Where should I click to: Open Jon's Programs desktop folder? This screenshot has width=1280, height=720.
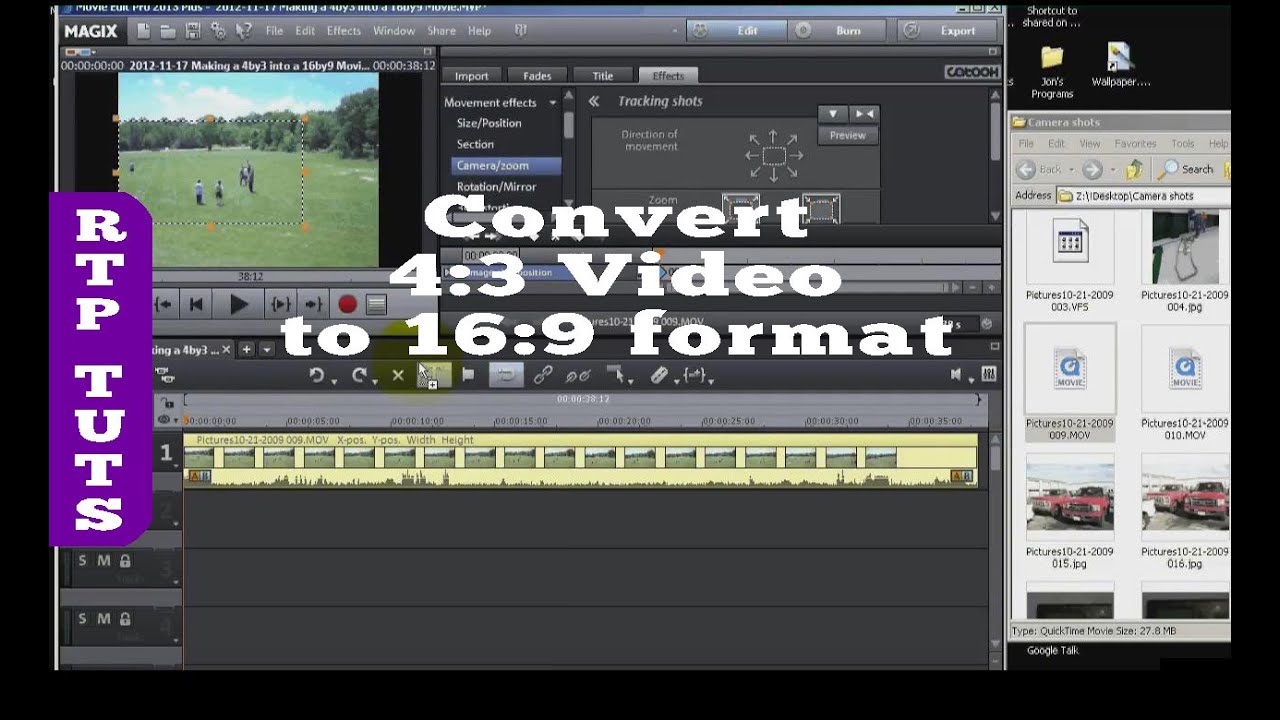click(1052, 71)
